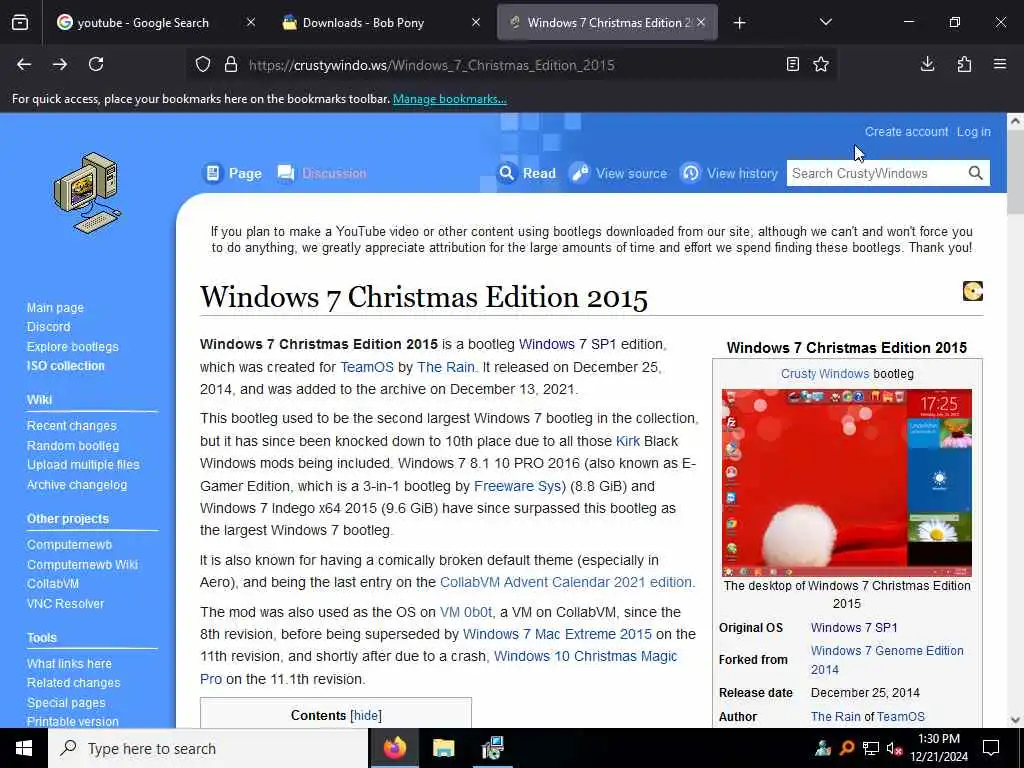The image size is (1024, 768).
Task: Click the Type here to search box
Action: [x=208, y=748]
